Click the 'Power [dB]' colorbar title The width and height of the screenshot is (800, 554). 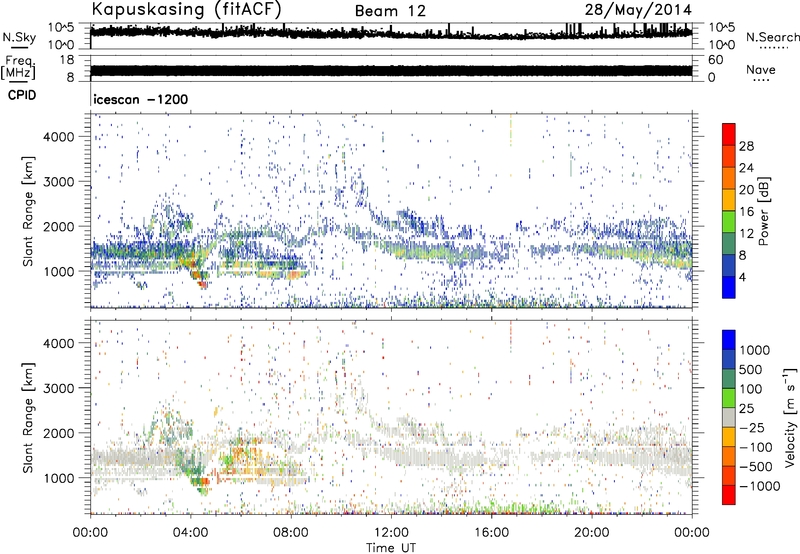[764, 211]
